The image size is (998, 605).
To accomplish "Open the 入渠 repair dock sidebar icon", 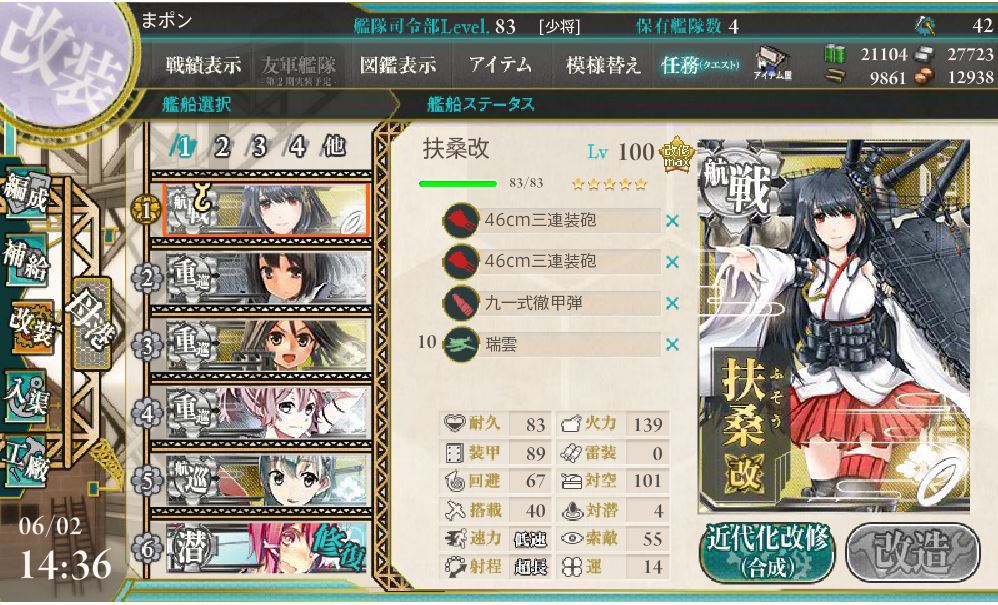I will pyautogui.click(x=26, y=396).
